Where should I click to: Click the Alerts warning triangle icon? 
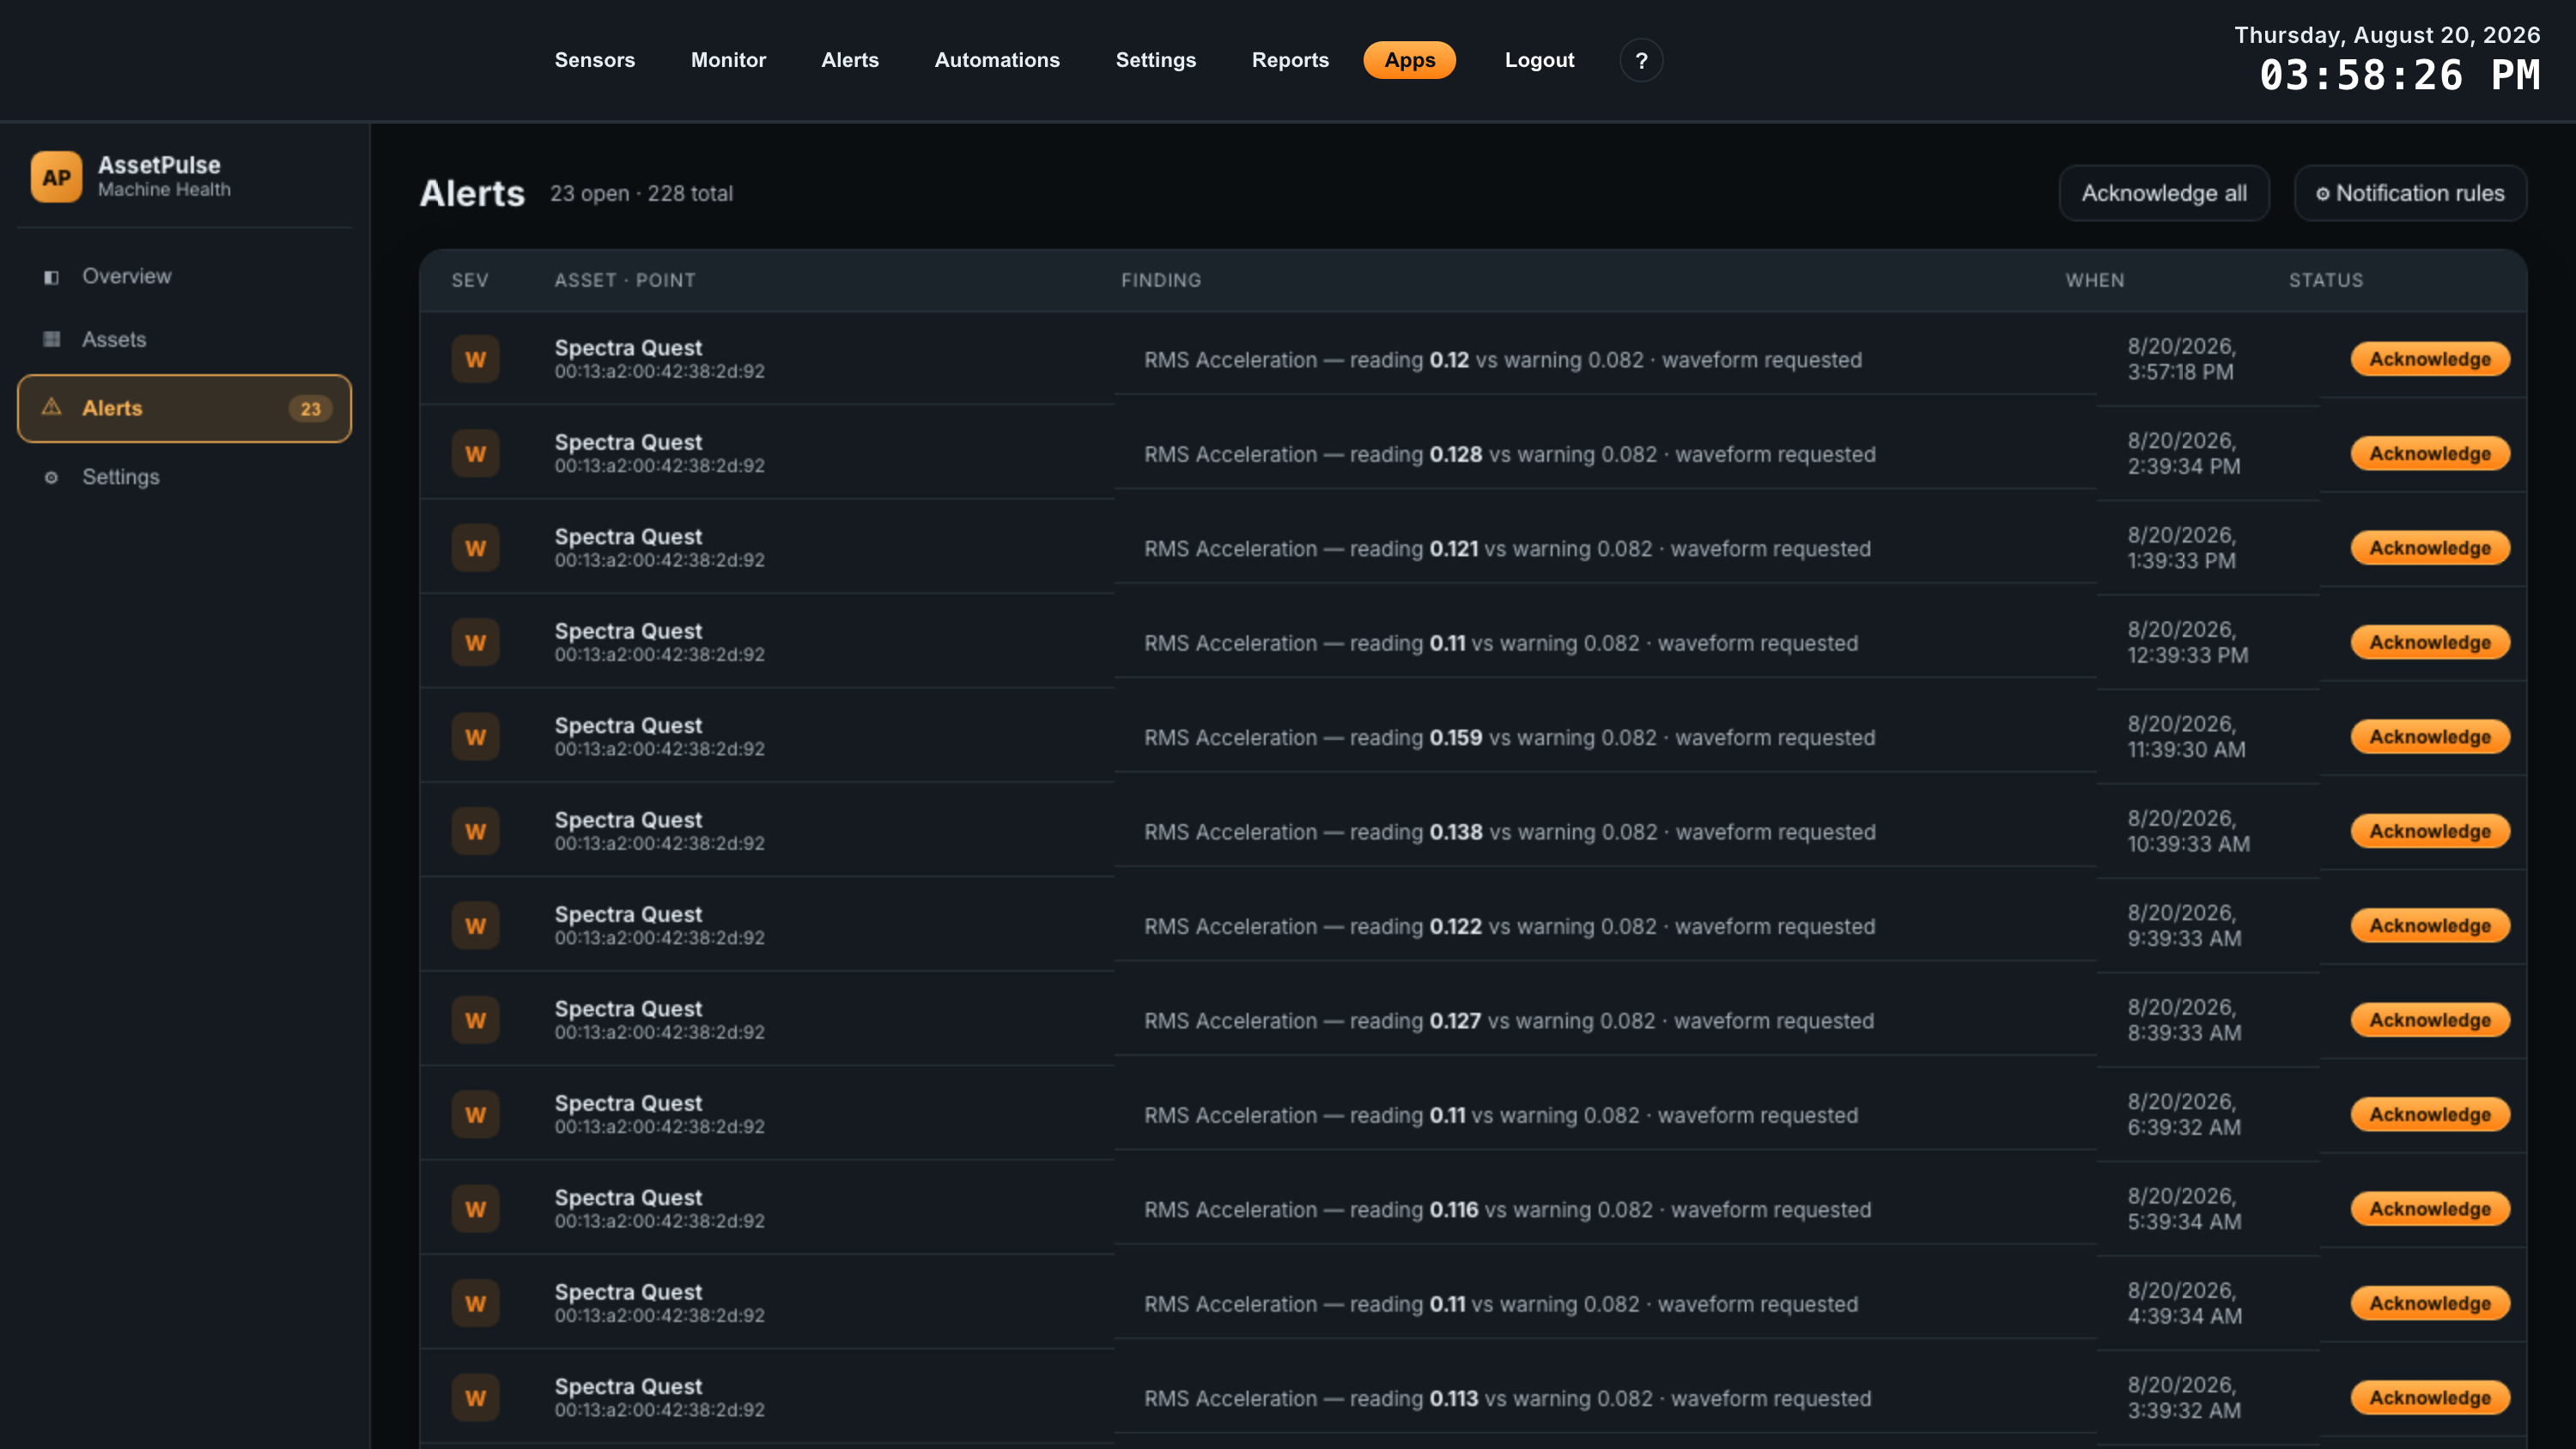[x=51, y=407]
